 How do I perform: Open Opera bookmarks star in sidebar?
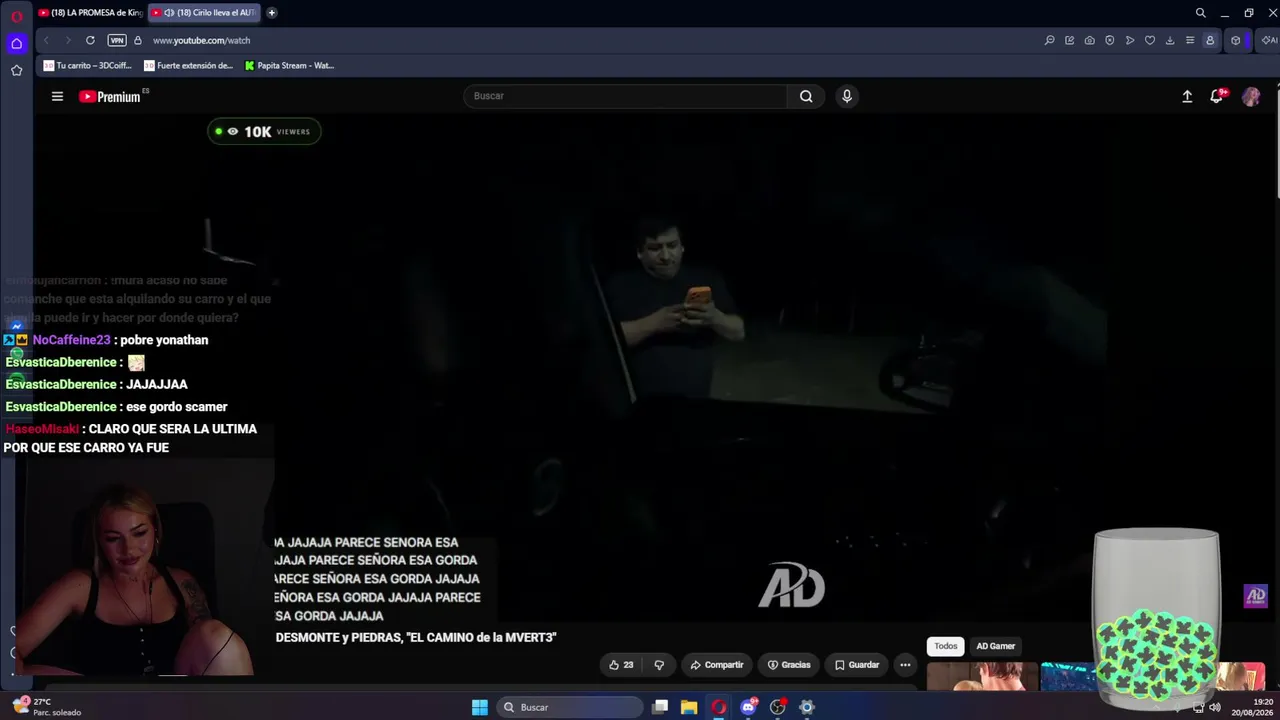[x=17, y=71]
